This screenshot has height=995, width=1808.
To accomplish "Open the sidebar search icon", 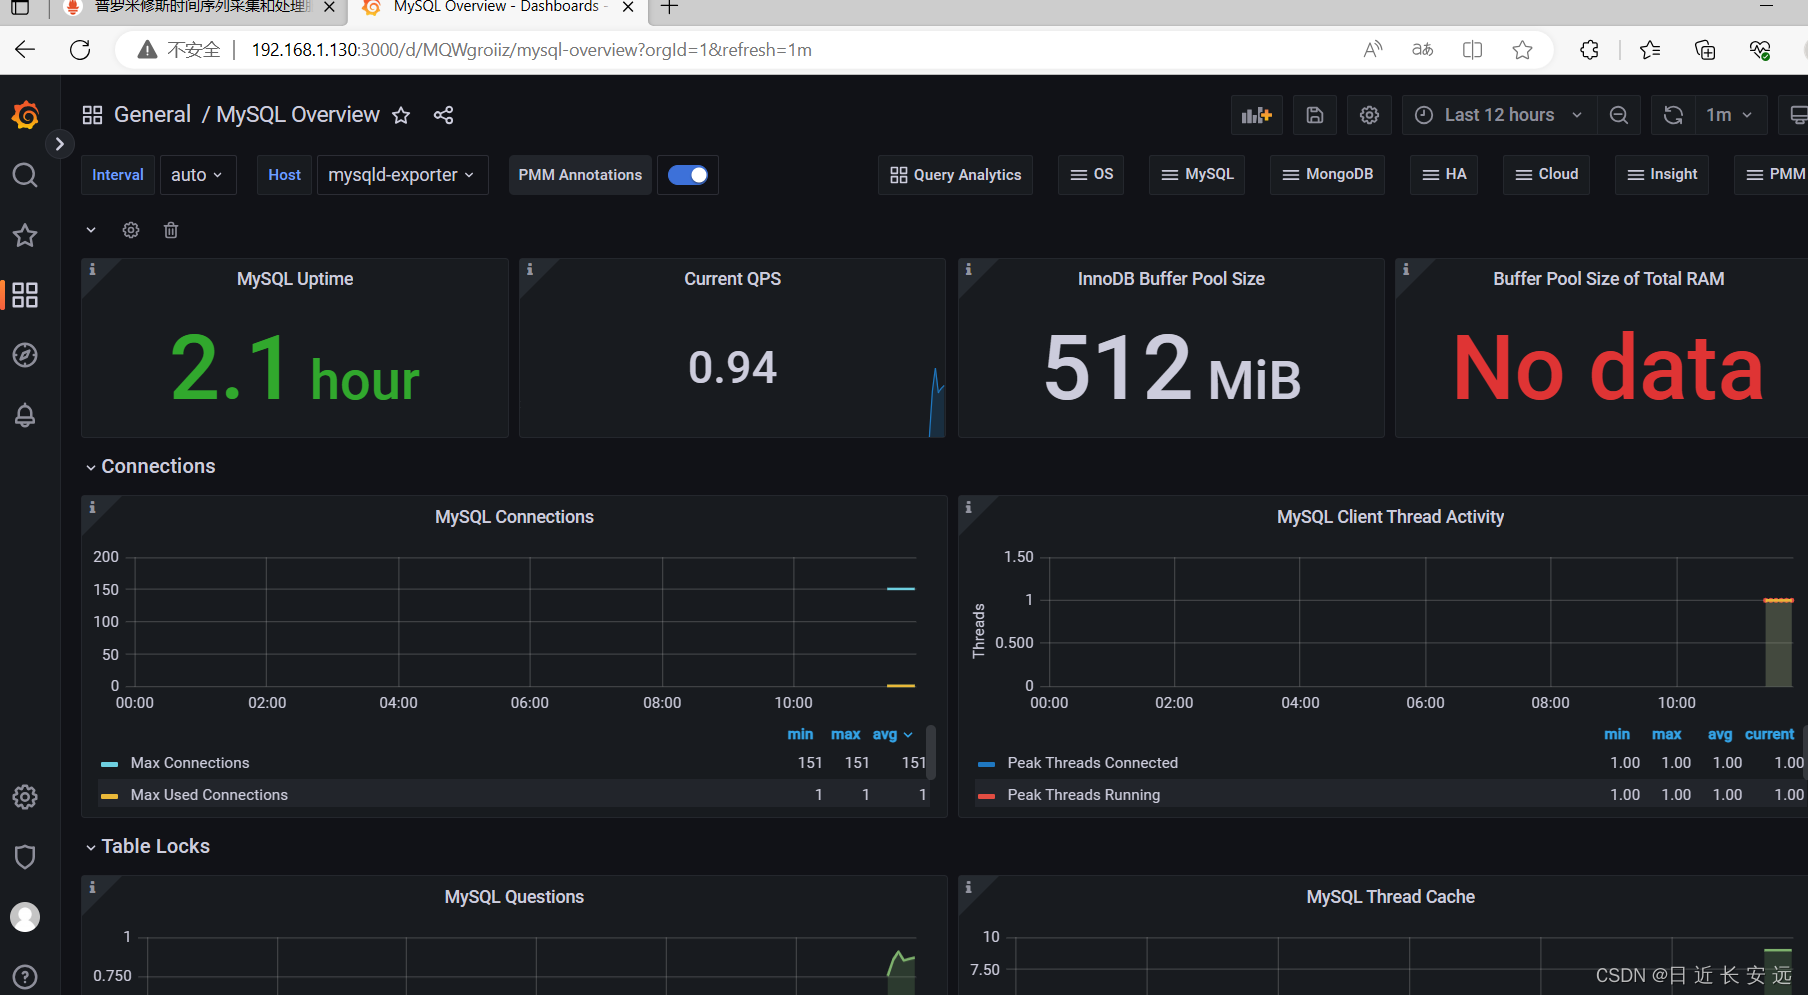I will pos(25,176).
